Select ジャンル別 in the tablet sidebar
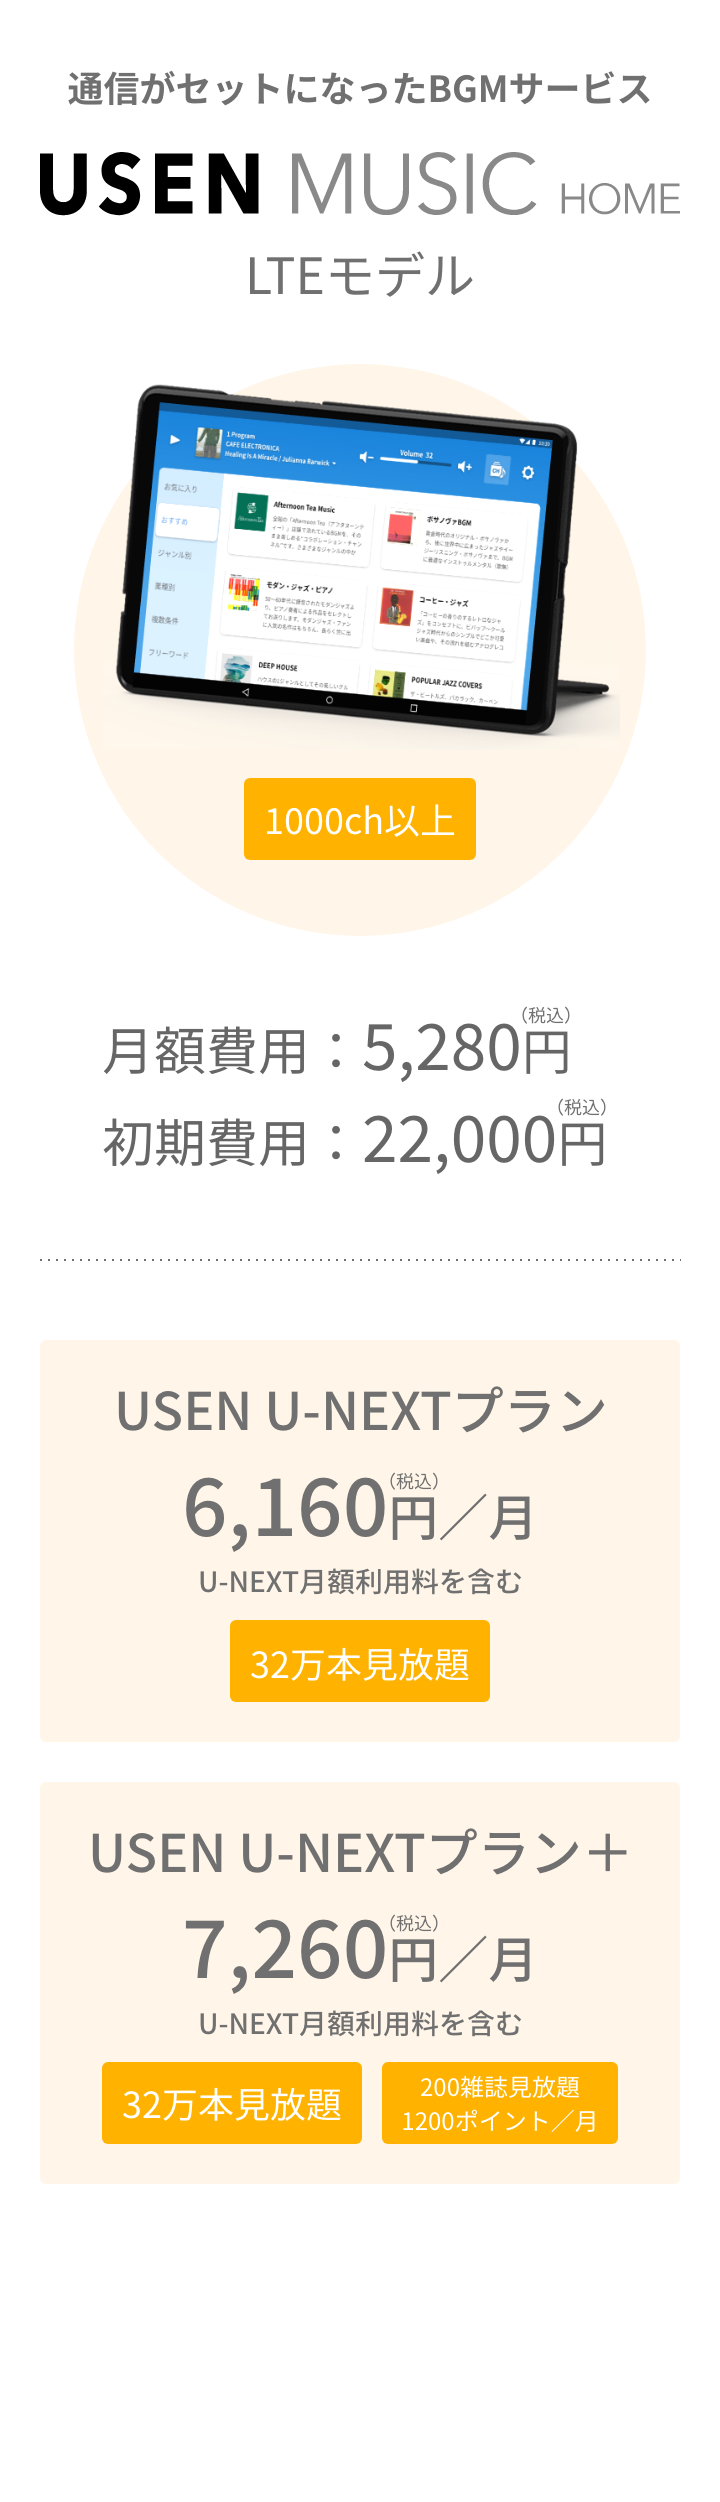720x2502 pixels. coord(173,554)
